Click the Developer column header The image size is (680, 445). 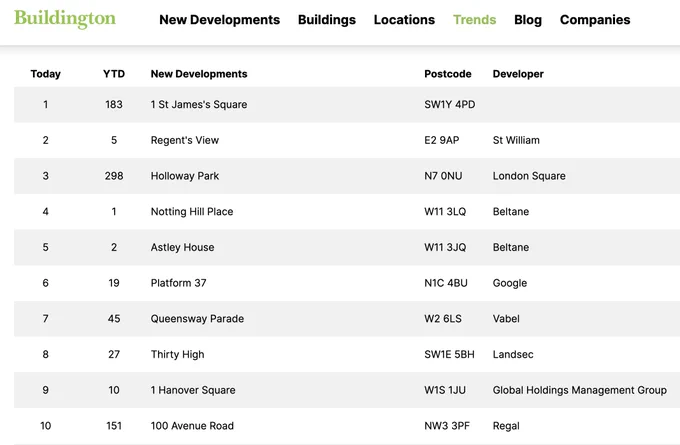518,74
